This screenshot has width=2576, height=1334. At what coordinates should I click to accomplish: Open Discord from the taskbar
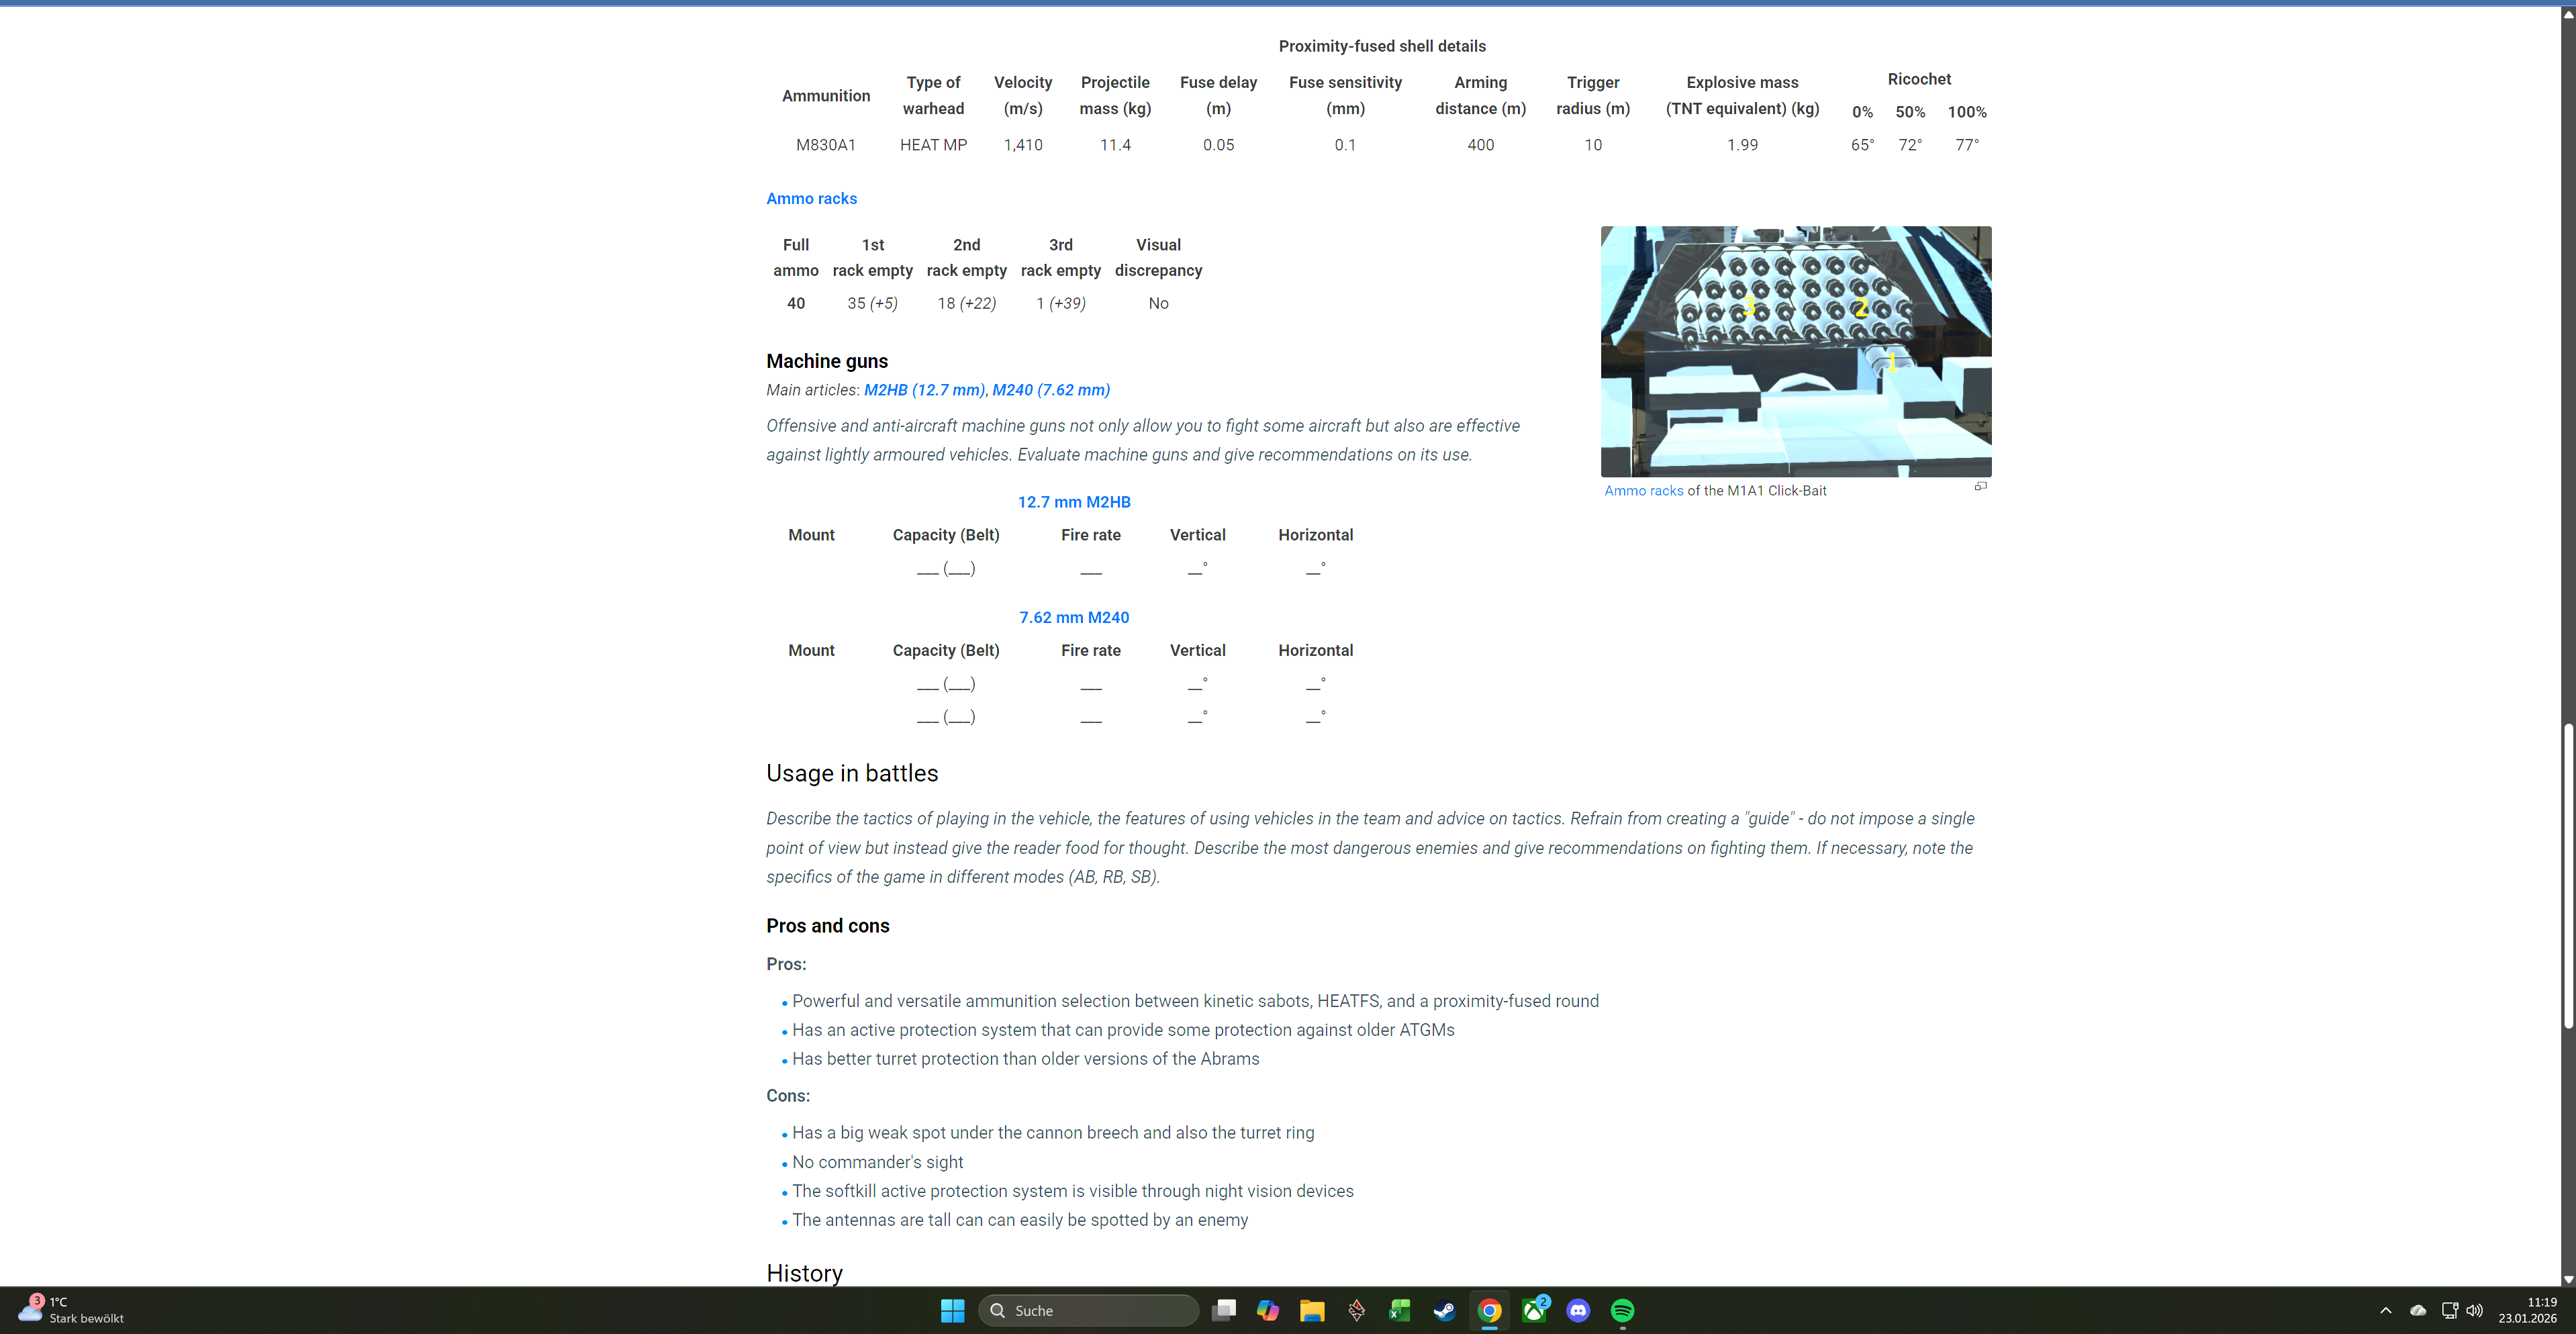tap(1578, 1310)
